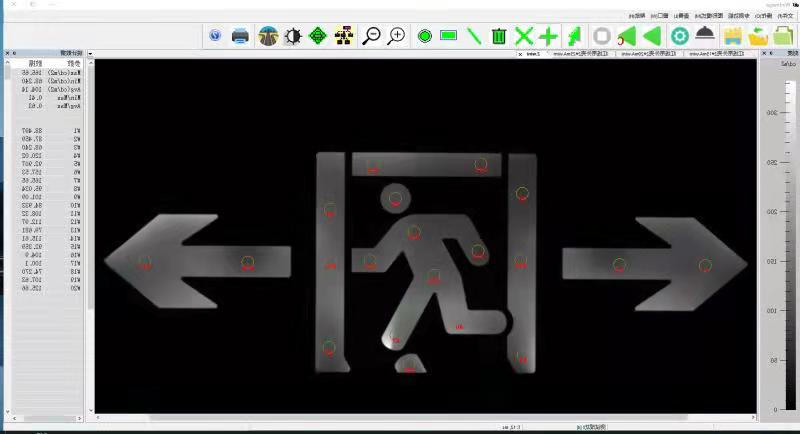The image size is (800, 434).
Task: Click image view horizontal scrollbar right arrow
Action: pyautogui.click(x=753, y=417)
